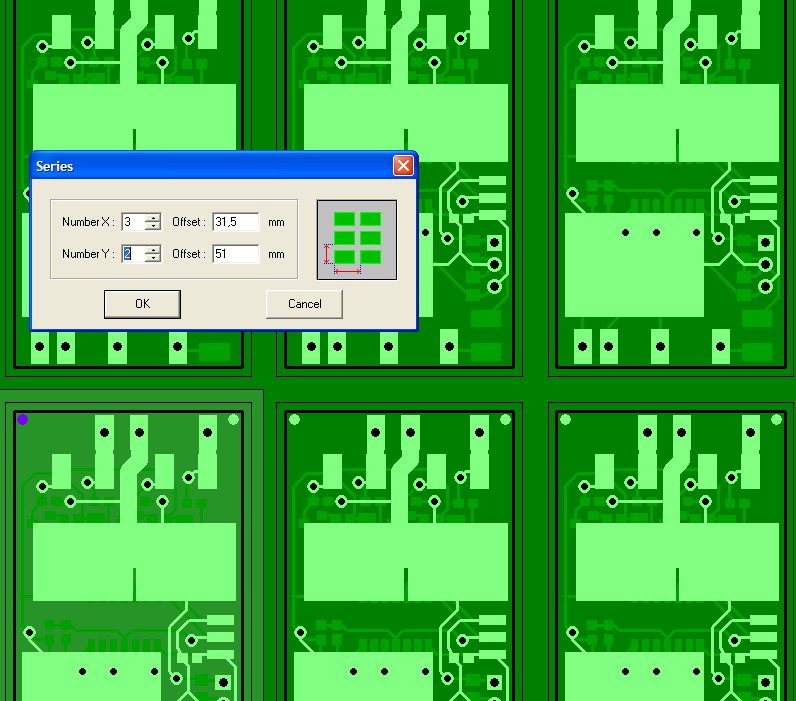Close the Series dialog window
This screenshot has height=701, width=796.
(x=403, y=165)
